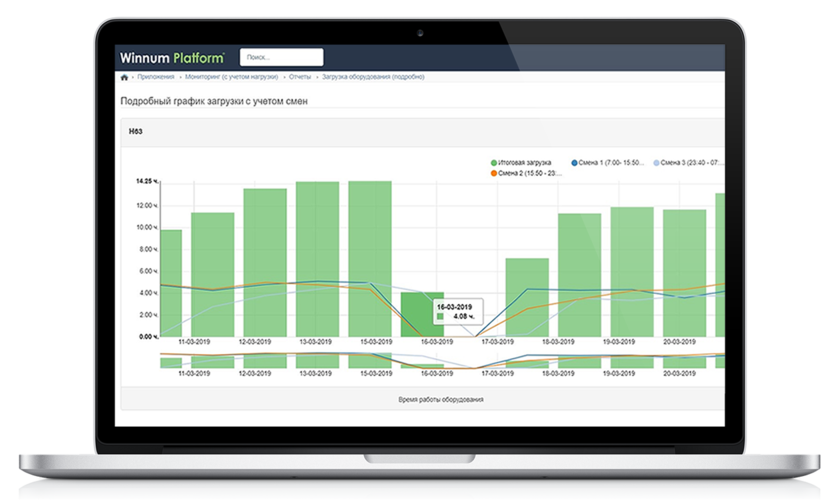The width and height of the screenshot is (840, 504).
Task: Click the Winnum Platform logo
Action: point(171,57)
